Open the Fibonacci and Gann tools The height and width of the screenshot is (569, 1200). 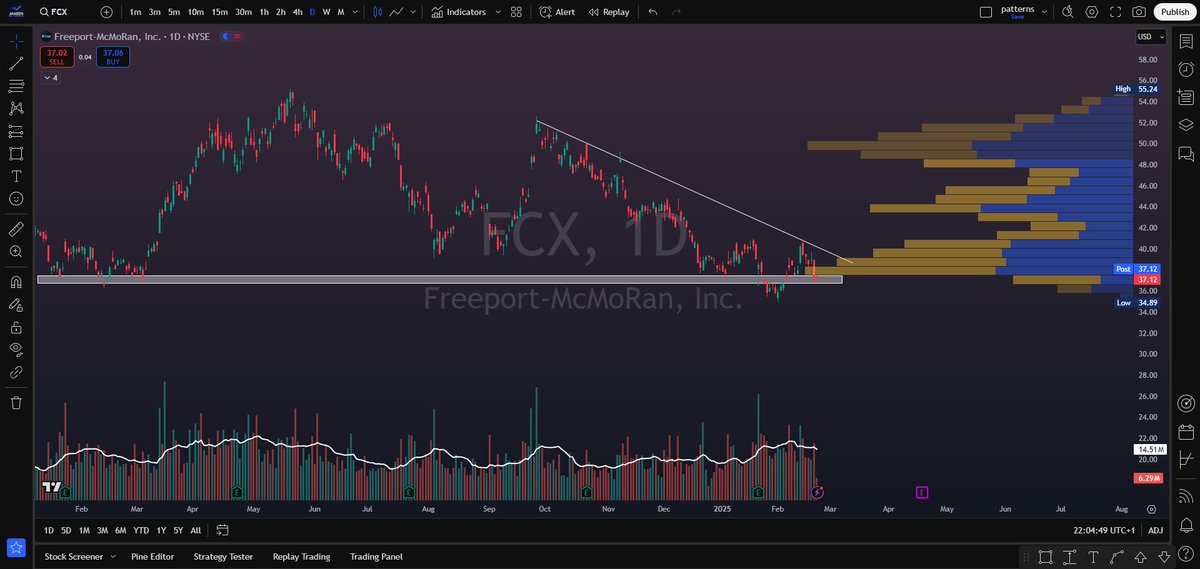[x=16, y=86]
